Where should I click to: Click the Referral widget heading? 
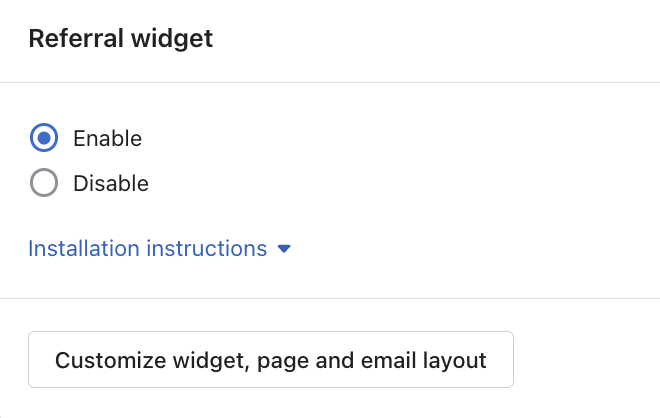[x=120, y=39]
